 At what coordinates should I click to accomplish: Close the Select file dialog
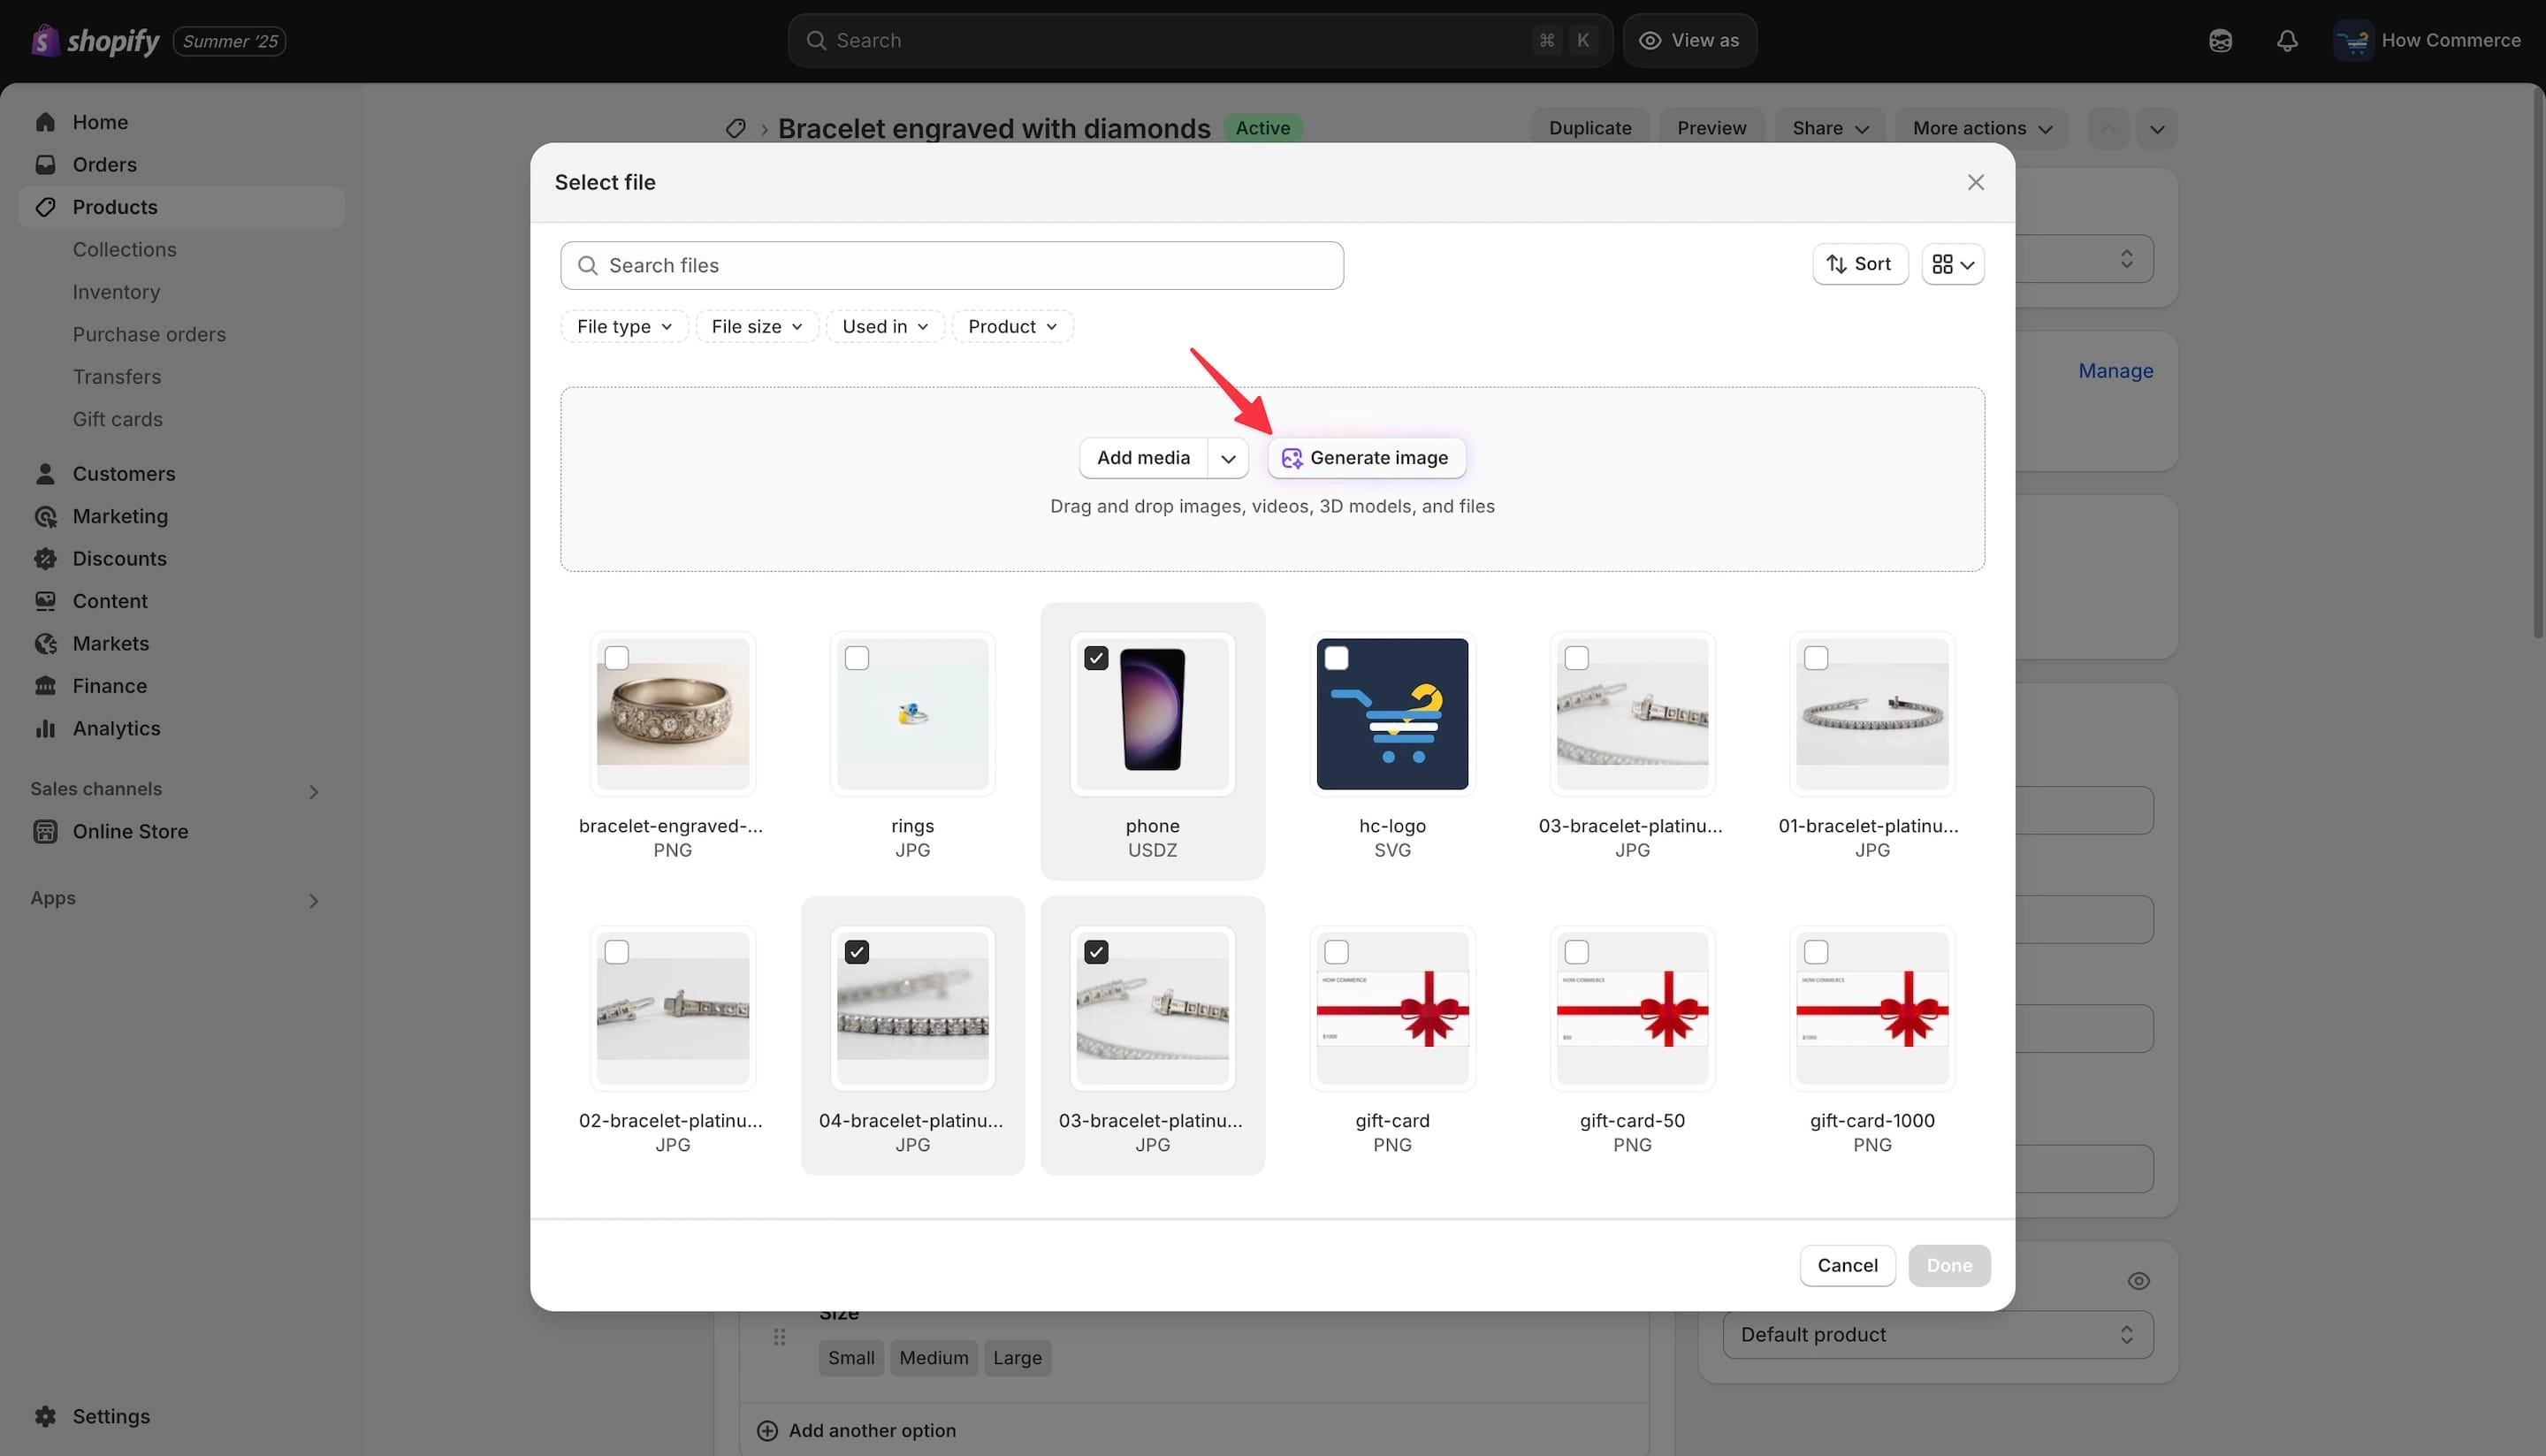[x=1975, y=182]
